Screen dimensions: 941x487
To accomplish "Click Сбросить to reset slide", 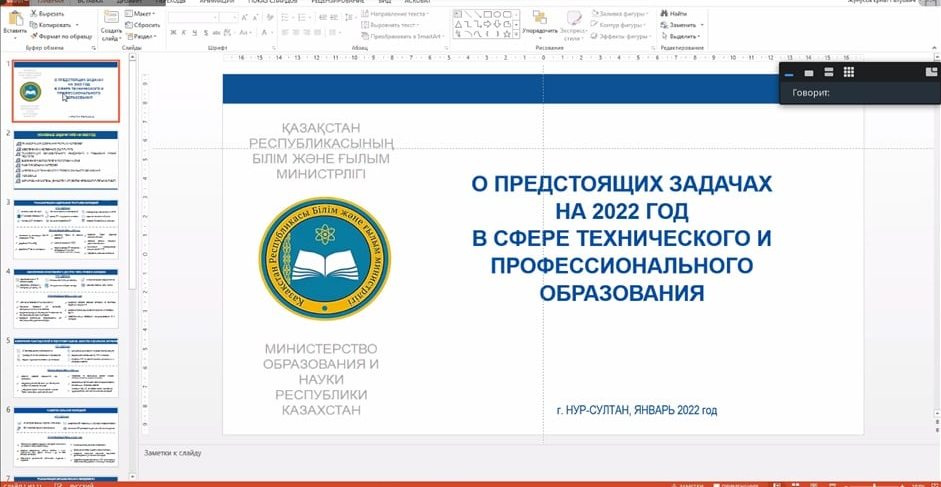I will pyautogui.click(x=142, y=25).
